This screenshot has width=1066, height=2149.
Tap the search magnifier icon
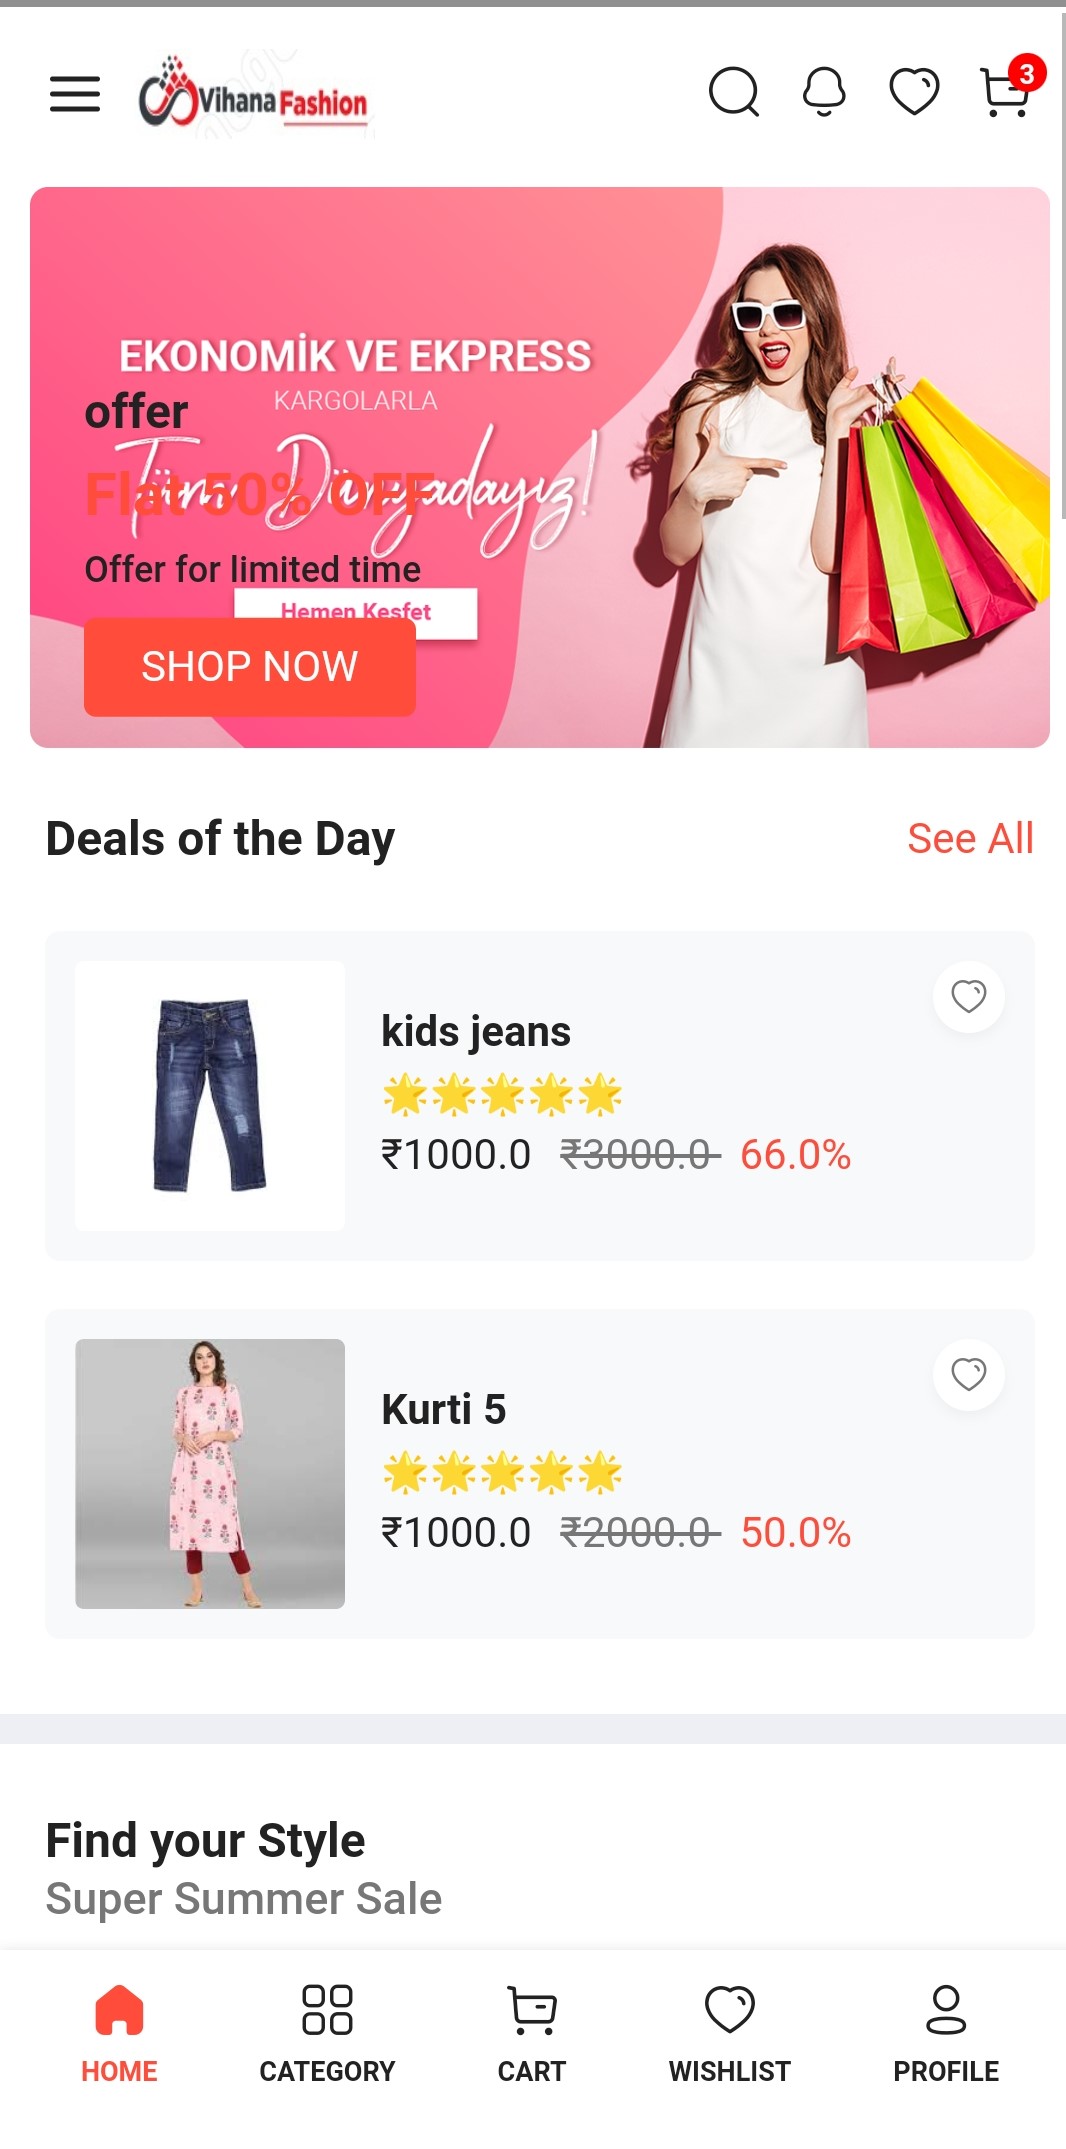[734, 93]
